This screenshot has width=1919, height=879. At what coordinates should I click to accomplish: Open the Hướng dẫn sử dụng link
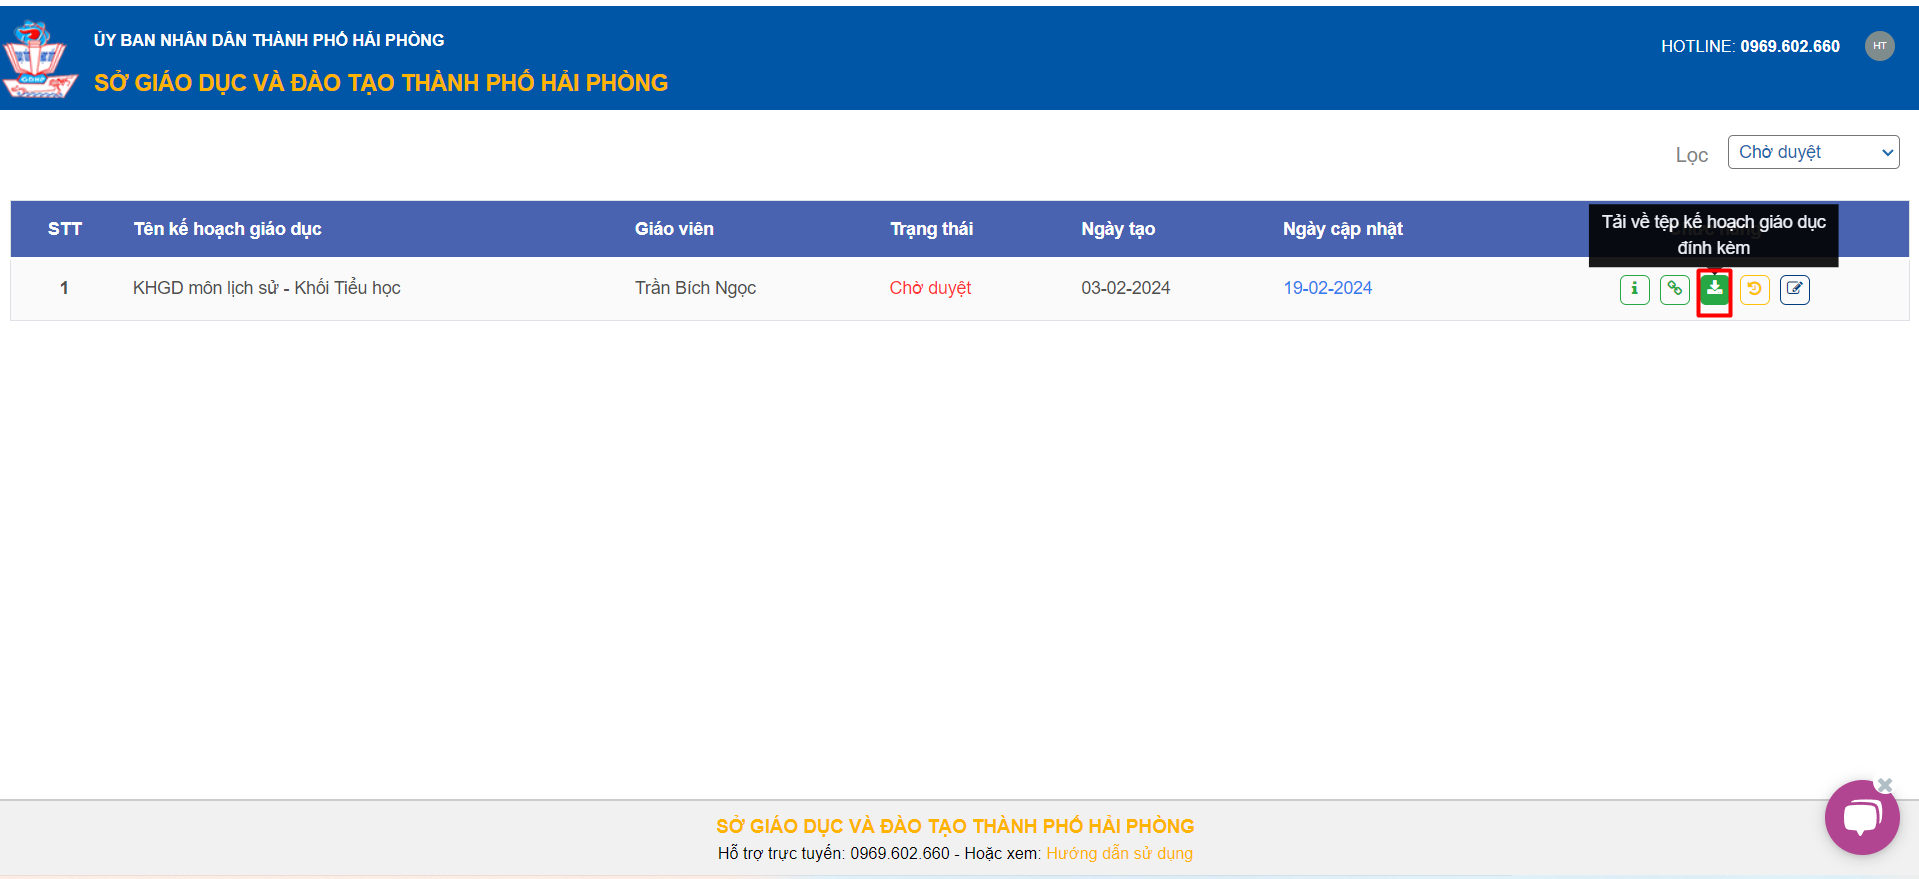point(1119,853)
